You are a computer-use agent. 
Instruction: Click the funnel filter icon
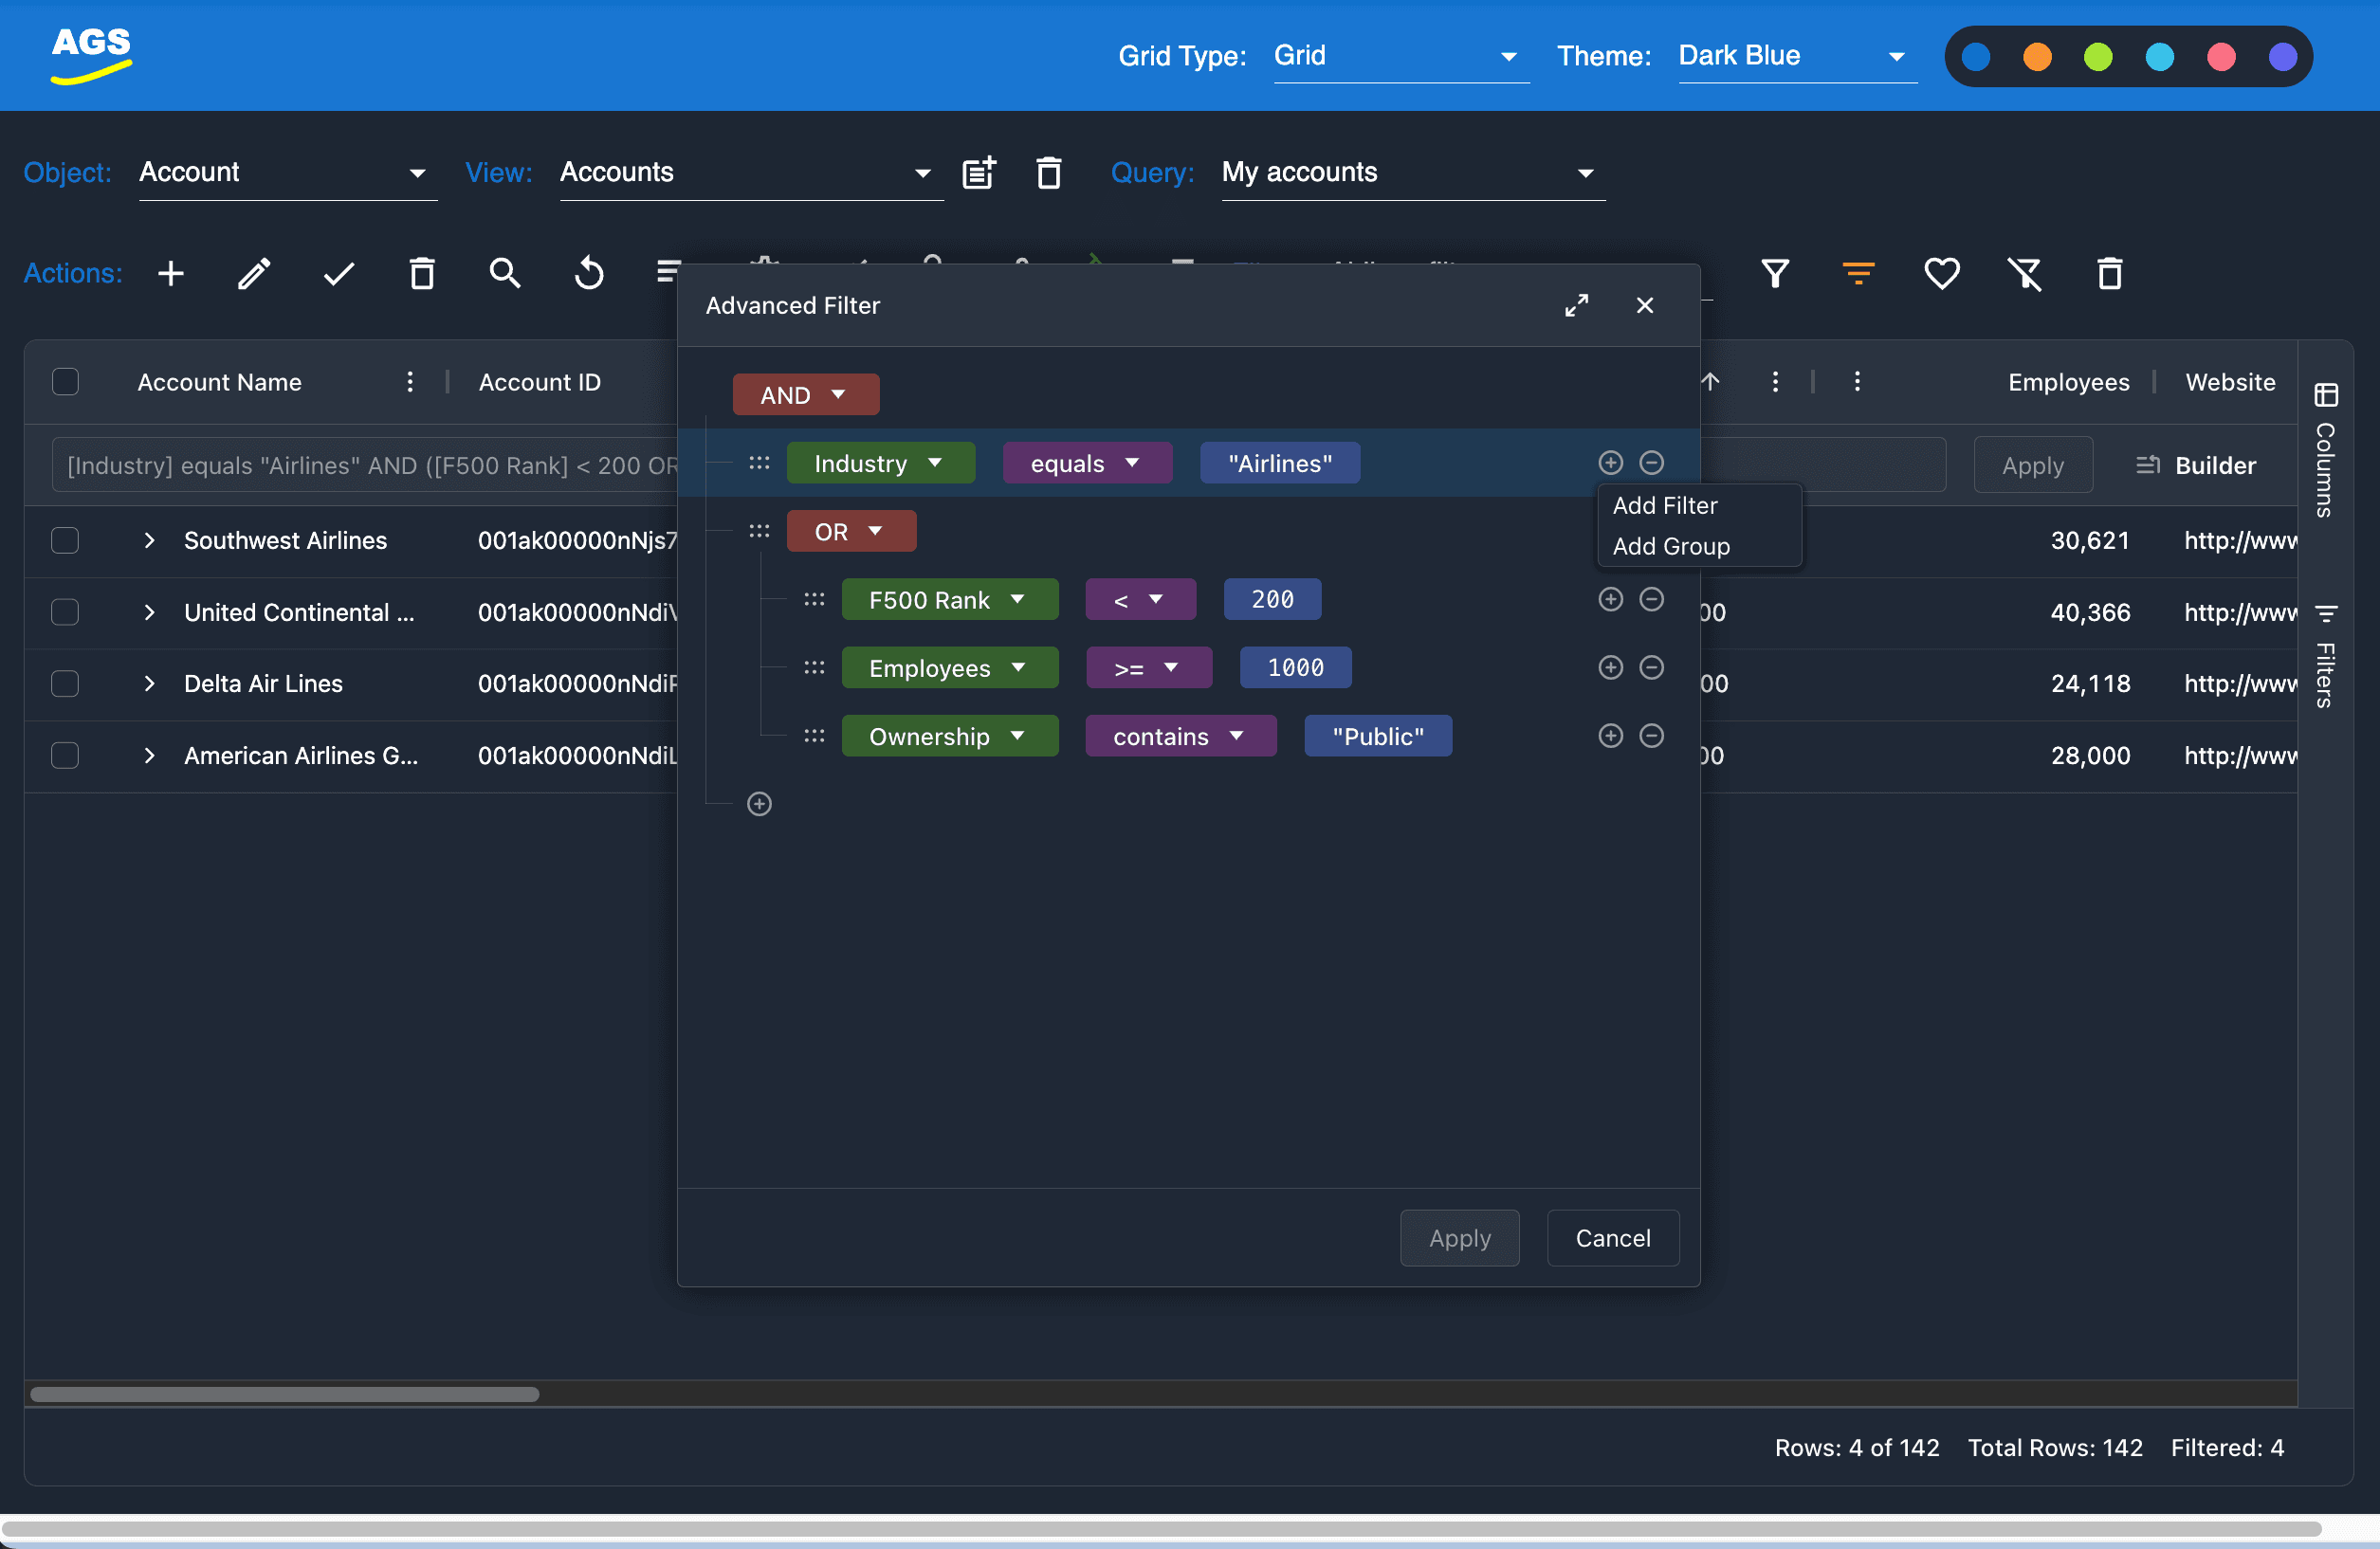coord(1775,273)
